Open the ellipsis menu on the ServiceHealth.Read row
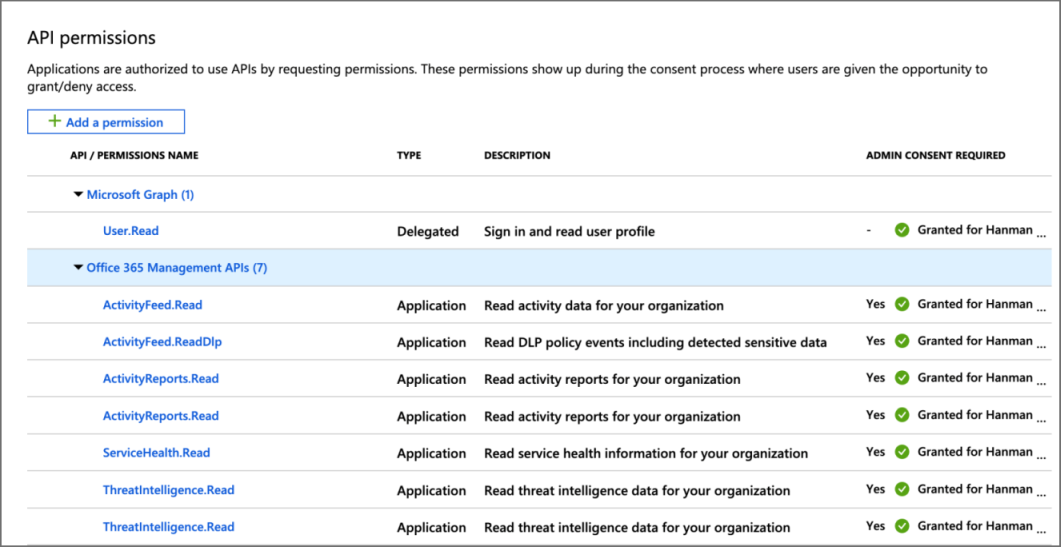This screenshot has width=1061, height=547. (x=1042, y=454)
